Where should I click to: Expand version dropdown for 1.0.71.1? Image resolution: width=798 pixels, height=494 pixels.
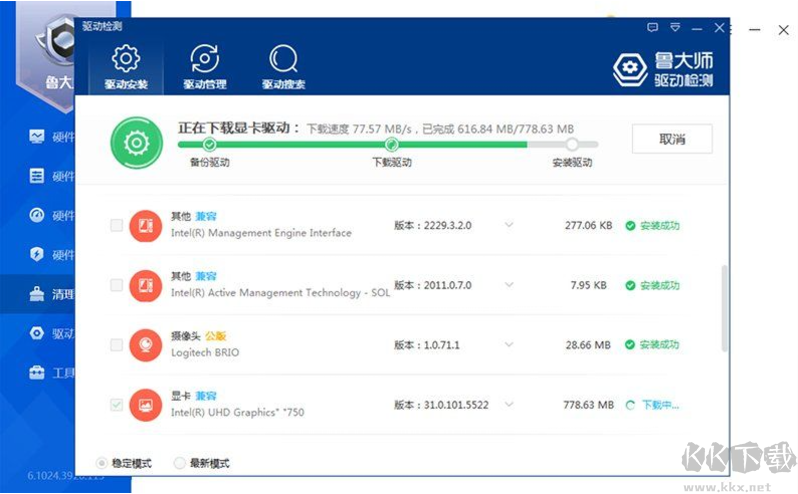pyautogui.click(x=509, y=345)
